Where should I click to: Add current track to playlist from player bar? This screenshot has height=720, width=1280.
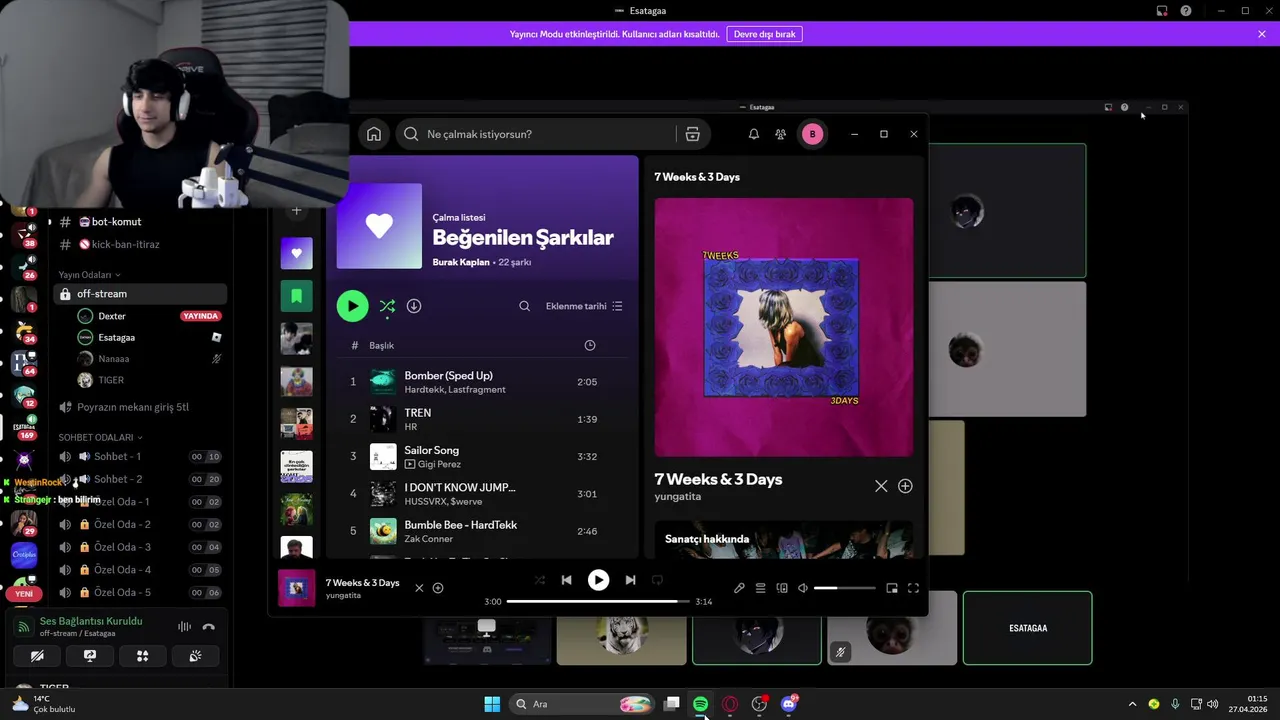click(438, 588)
